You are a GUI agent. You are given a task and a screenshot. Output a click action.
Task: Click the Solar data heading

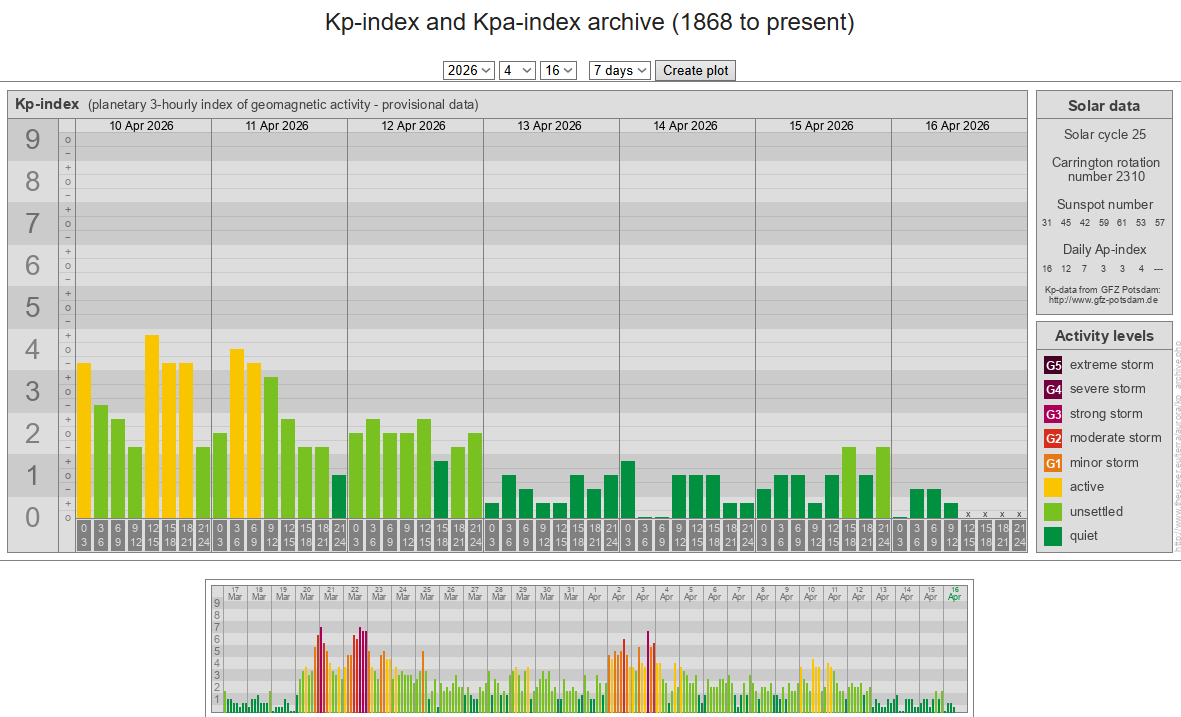tap(1104, 106)
